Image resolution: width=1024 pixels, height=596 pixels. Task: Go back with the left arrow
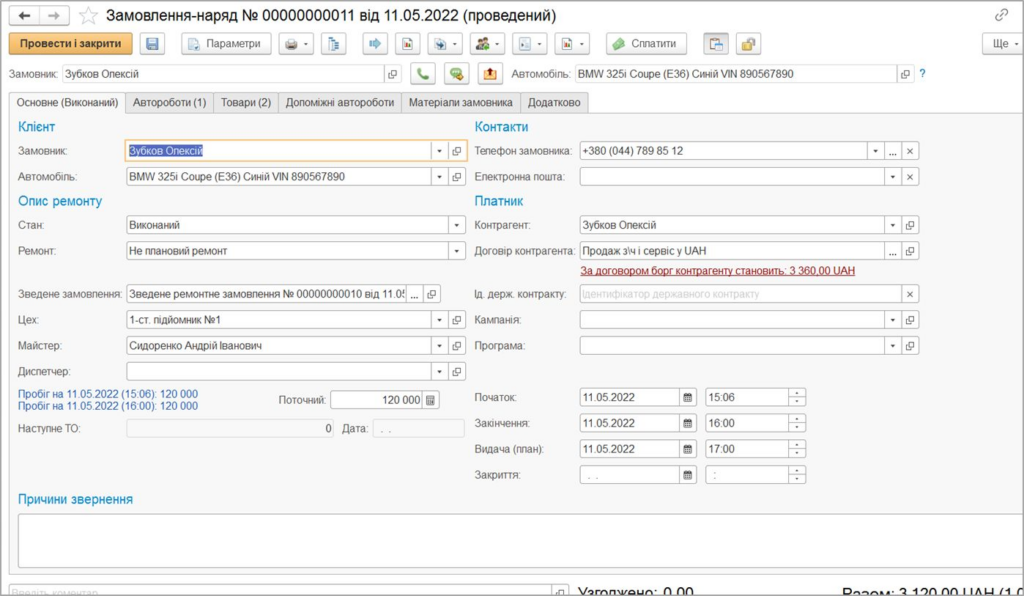tap(24, 15)
